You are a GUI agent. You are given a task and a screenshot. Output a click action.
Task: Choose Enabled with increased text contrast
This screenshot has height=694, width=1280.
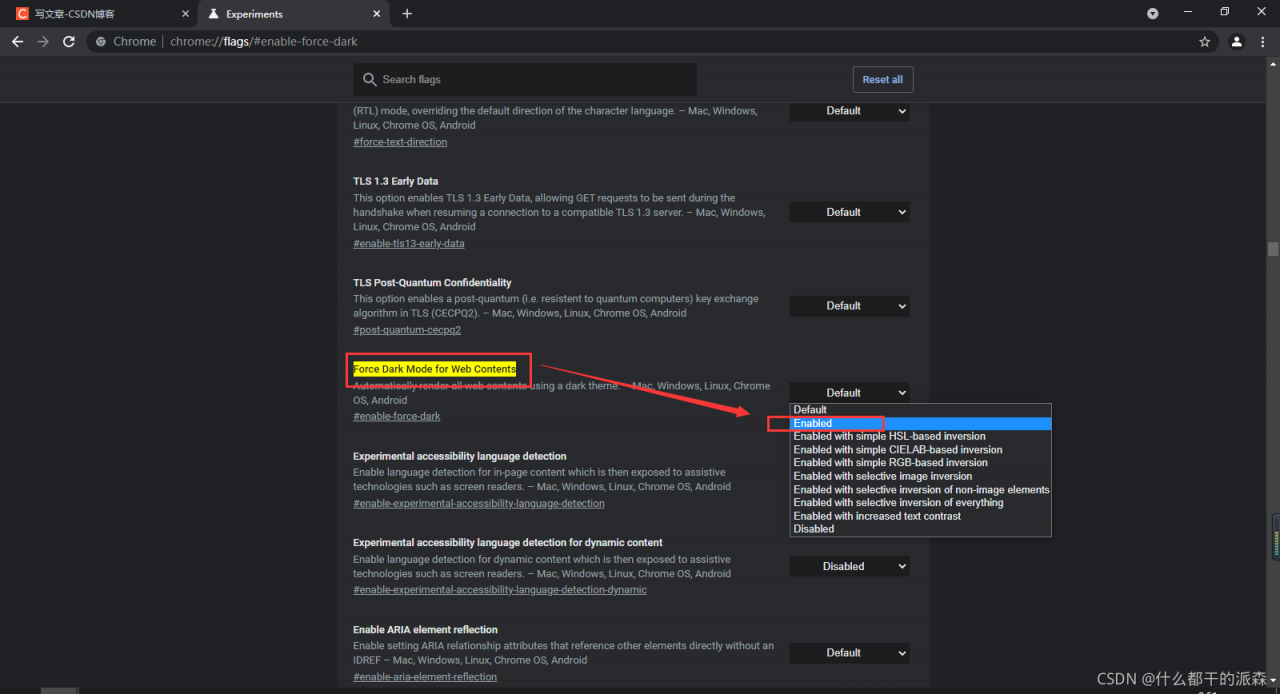920,516
